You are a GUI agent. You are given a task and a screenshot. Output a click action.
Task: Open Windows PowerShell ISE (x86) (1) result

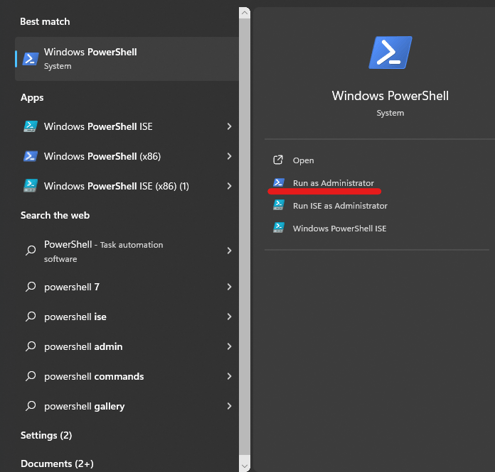127,186
